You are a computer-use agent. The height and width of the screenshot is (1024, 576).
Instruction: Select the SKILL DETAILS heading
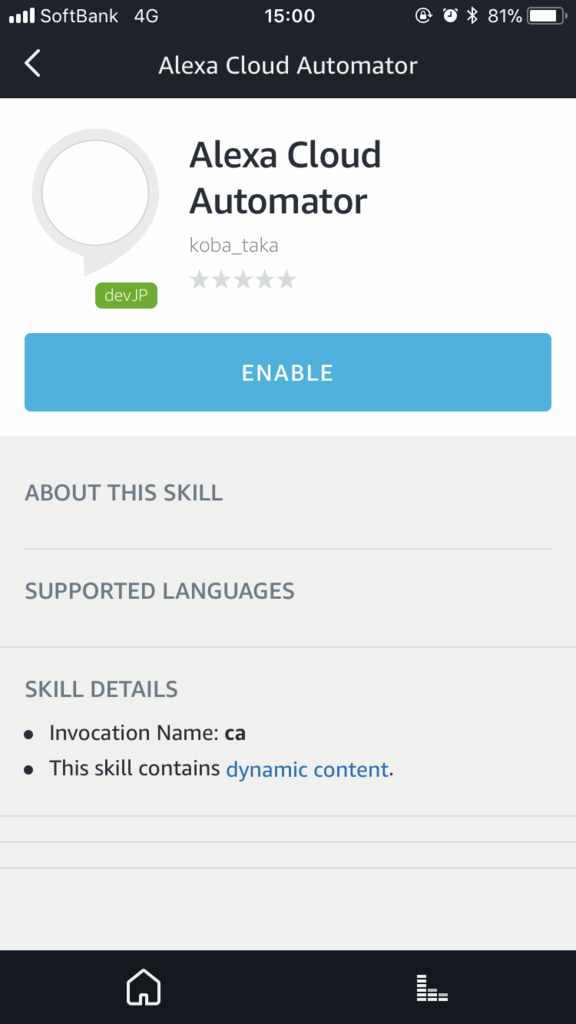coord(101,689)
